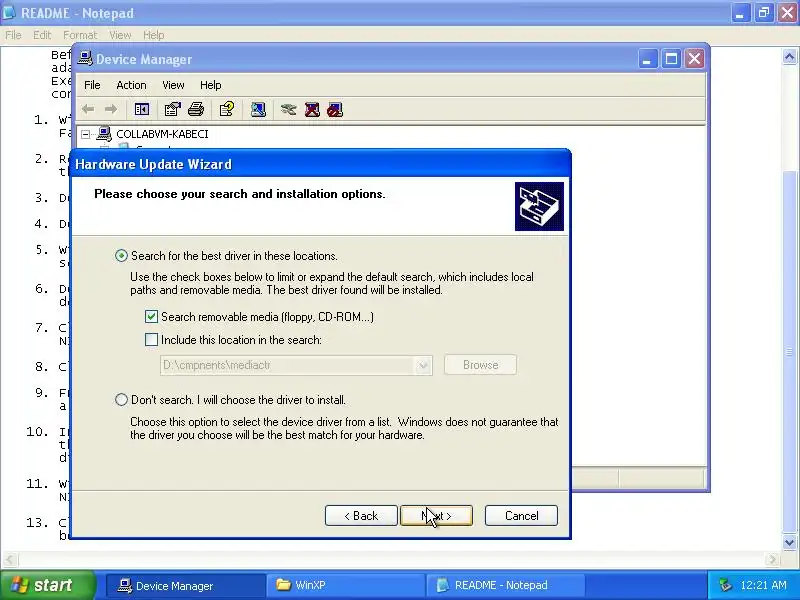Click Notepad horizontal scrollbar left arrow
This screenshot has width=800, height=600.
[9, 559]
